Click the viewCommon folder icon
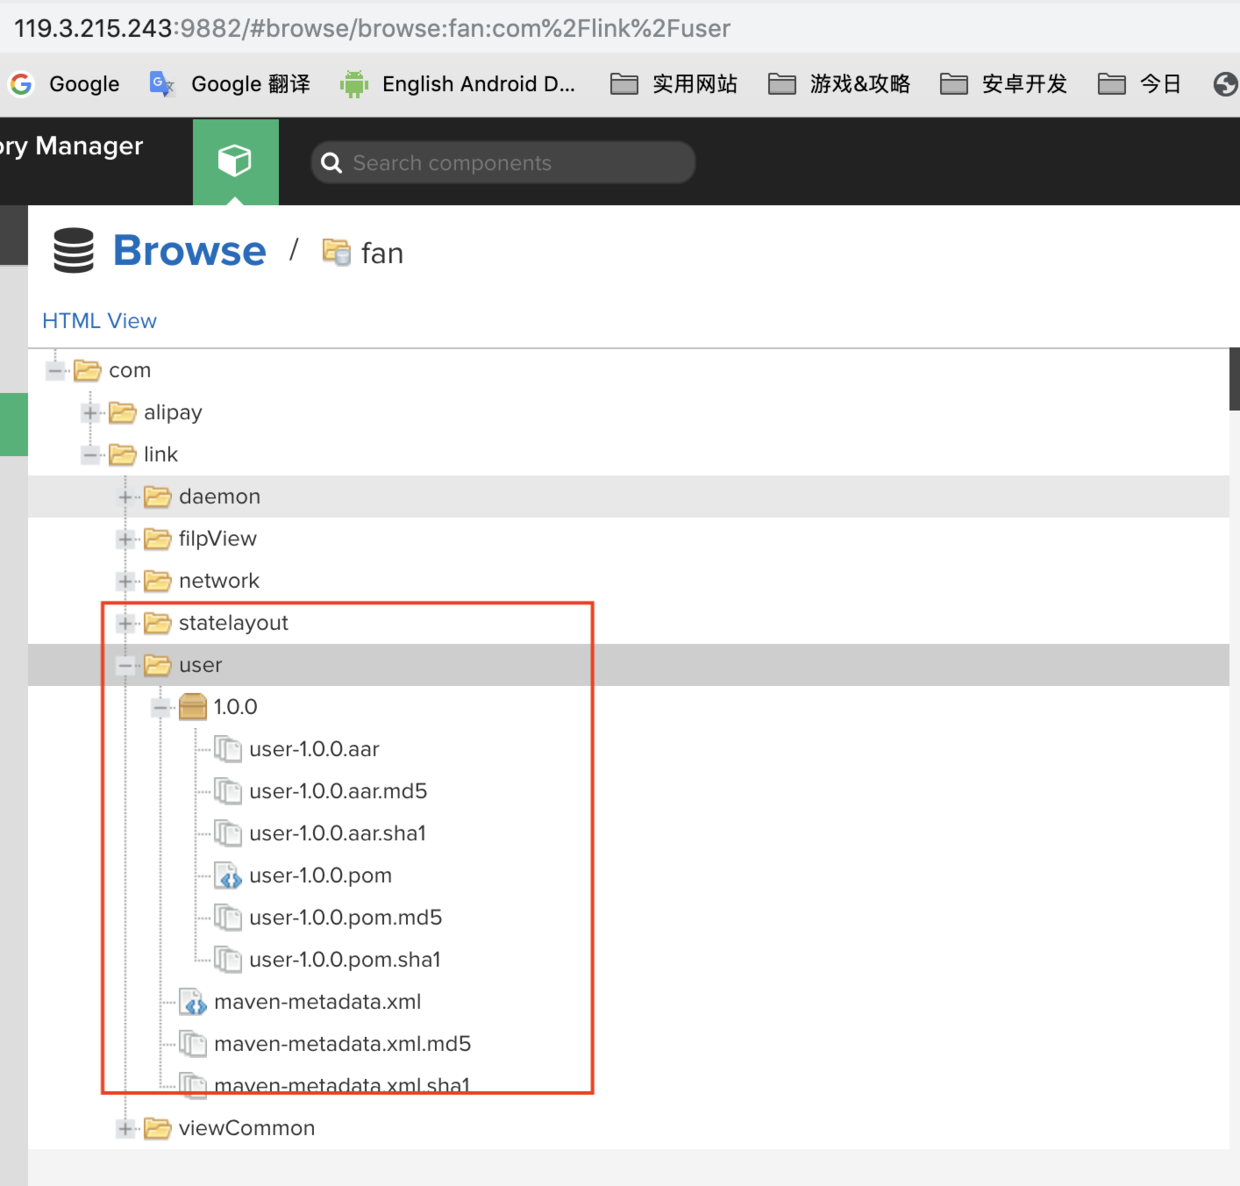Viewport: 1240px width, 1186px height. point(158,1129)
